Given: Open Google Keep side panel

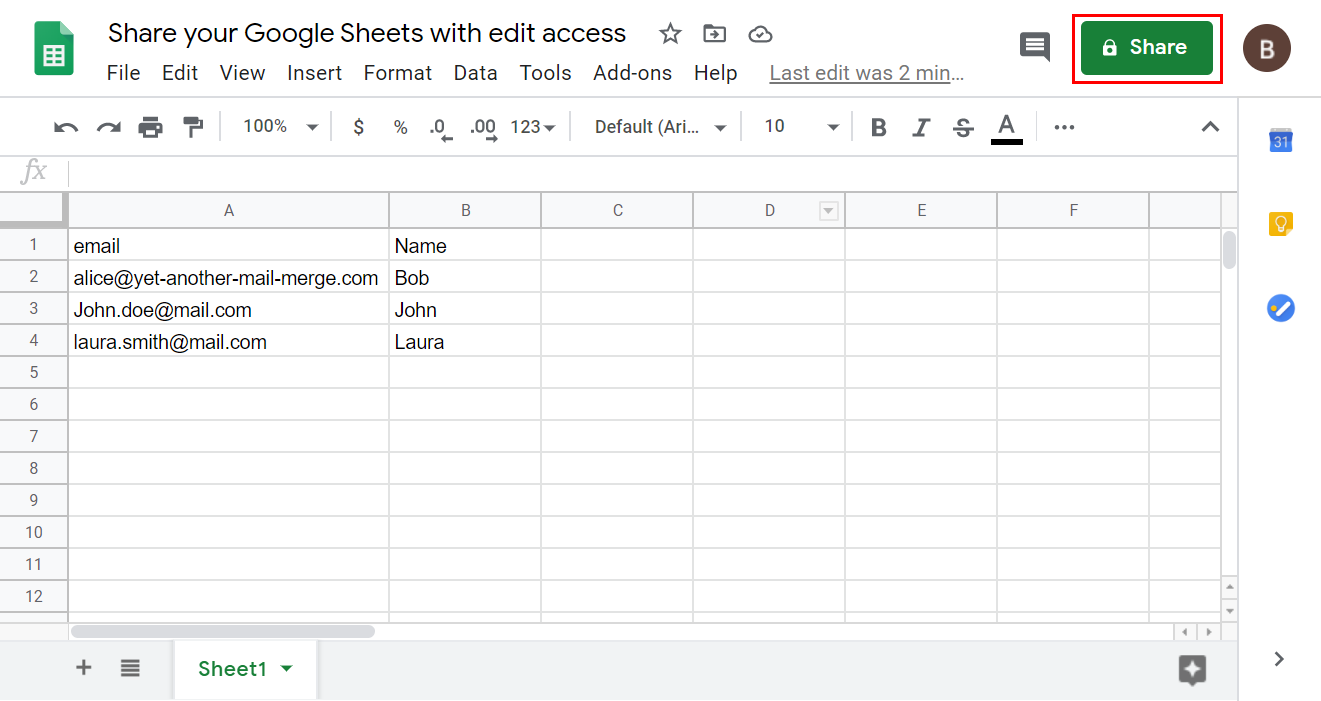Looking at the screenshot, I should point(1281,224).
